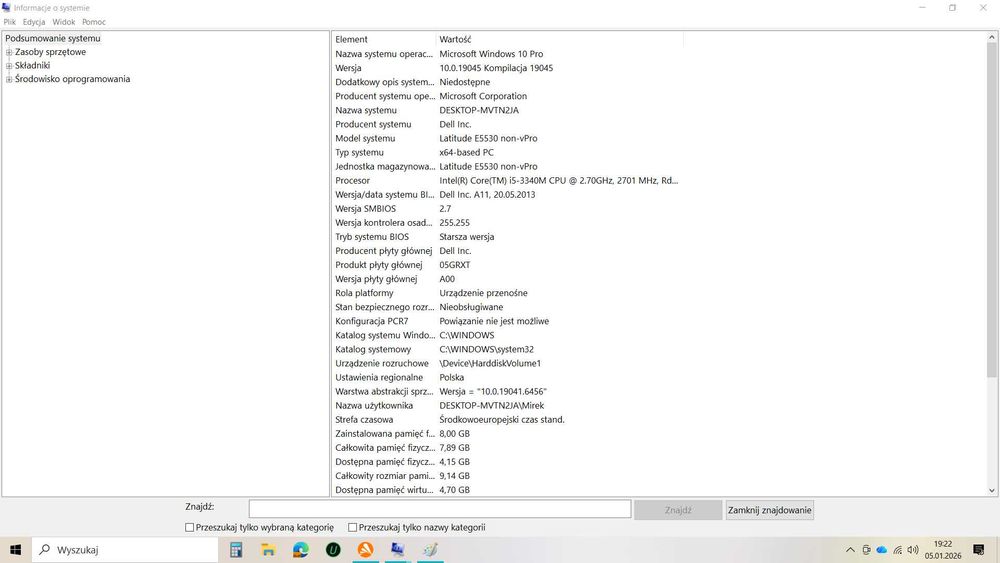
Task: Select the '7,89 GB' total physical memory value
Action: pos(454,448)
